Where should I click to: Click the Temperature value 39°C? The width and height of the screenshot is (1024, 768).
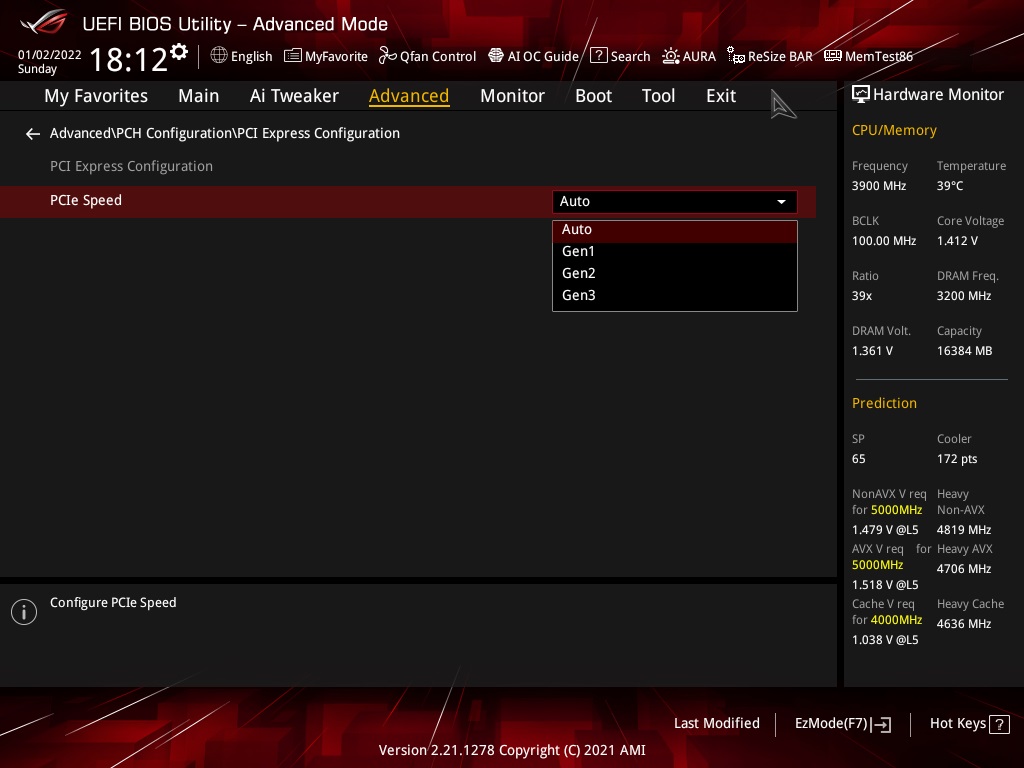tap(950, 186)
